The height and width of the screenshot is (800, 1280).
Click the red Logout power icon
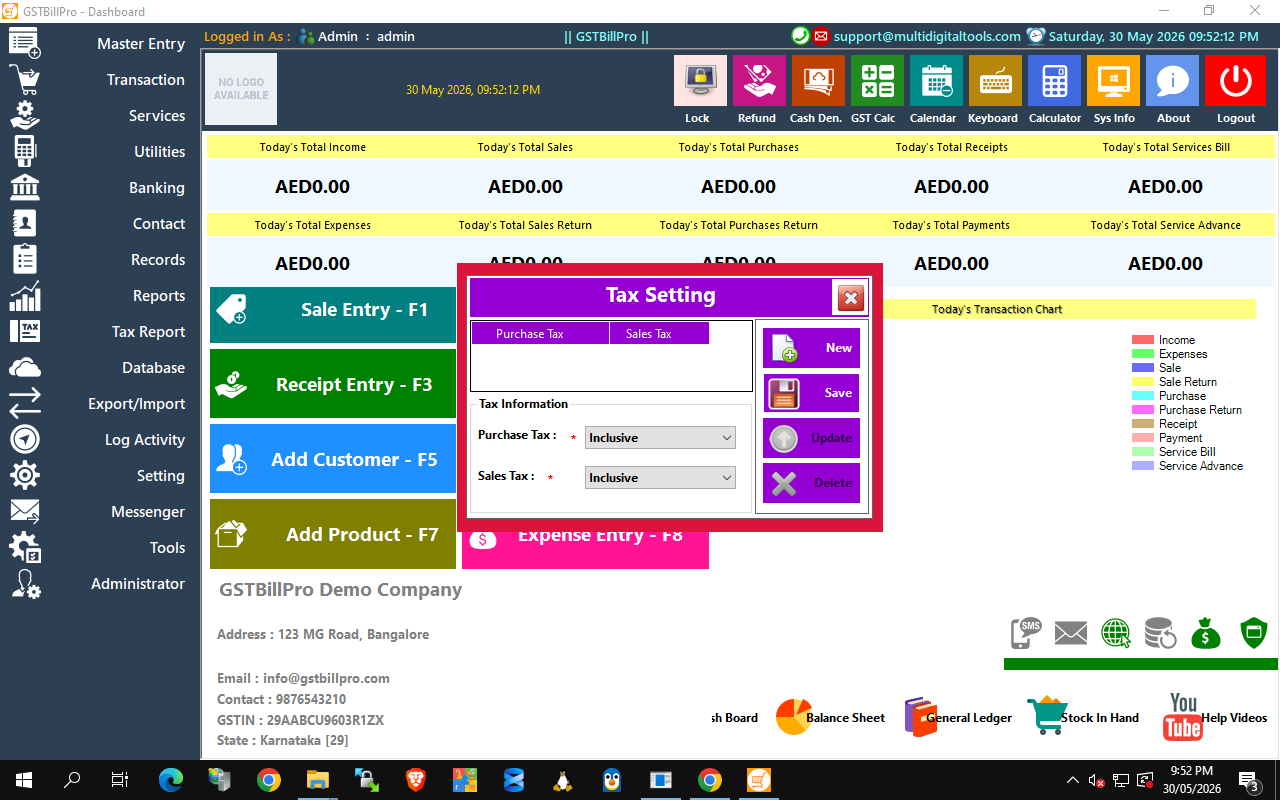coord(1235,81)
